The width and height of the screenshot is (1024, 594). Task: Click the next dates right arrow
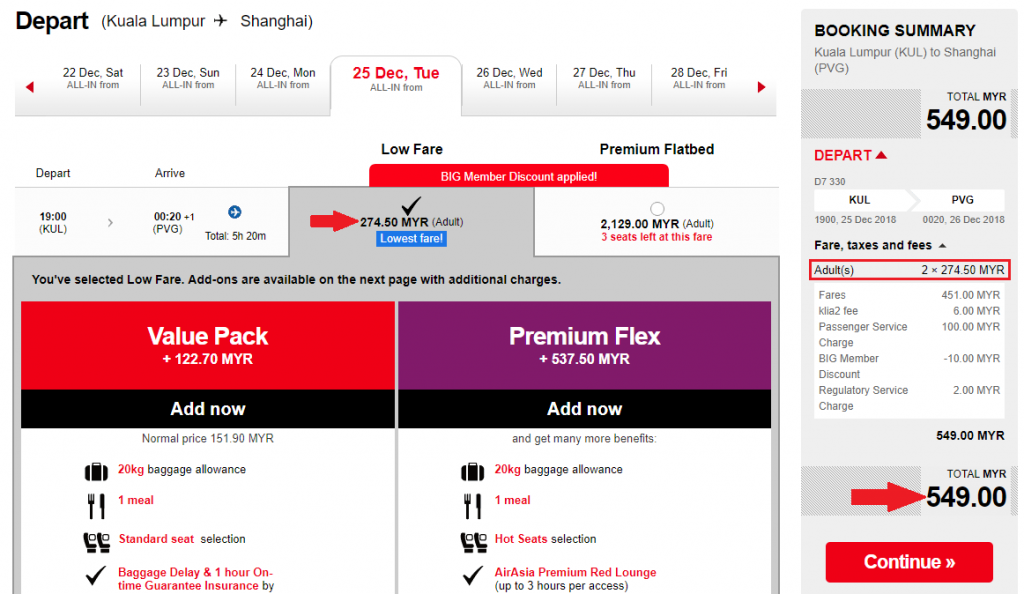point(761,88)
